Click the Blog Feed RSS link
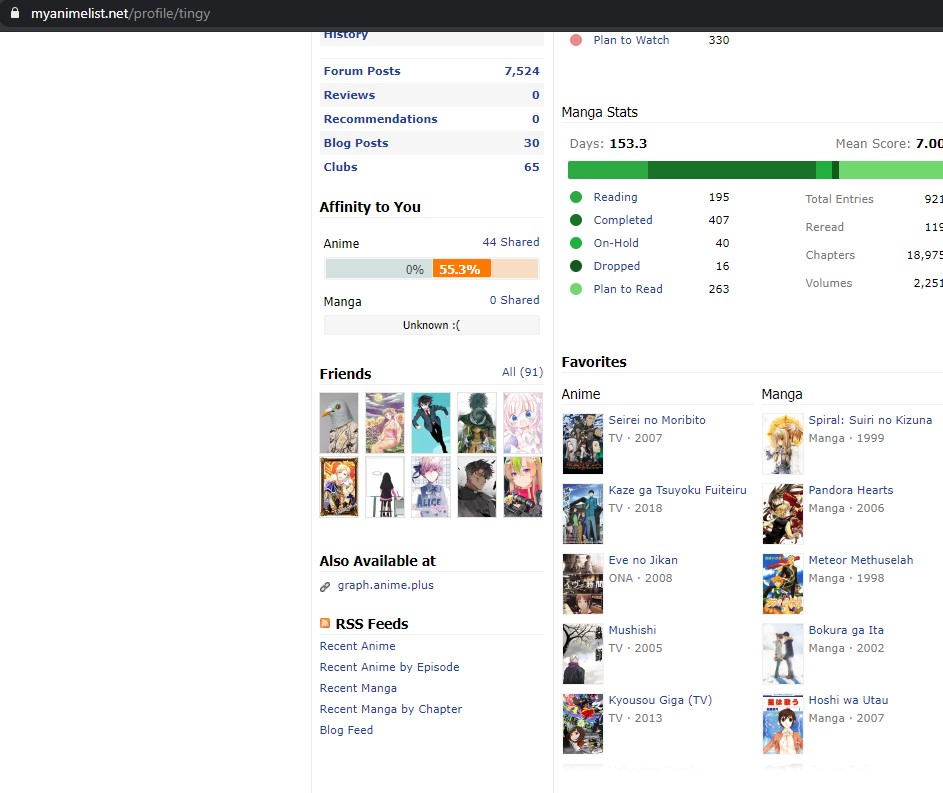This screenshot has height=793, width=943. click(x=346, y=730)
